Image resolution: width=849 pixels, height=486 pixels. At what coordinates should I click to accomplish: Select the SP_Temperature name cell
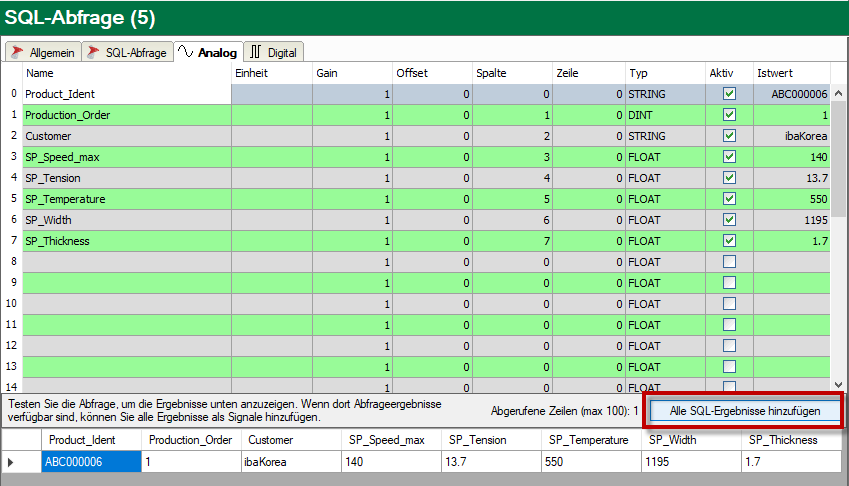click(127, 199)
